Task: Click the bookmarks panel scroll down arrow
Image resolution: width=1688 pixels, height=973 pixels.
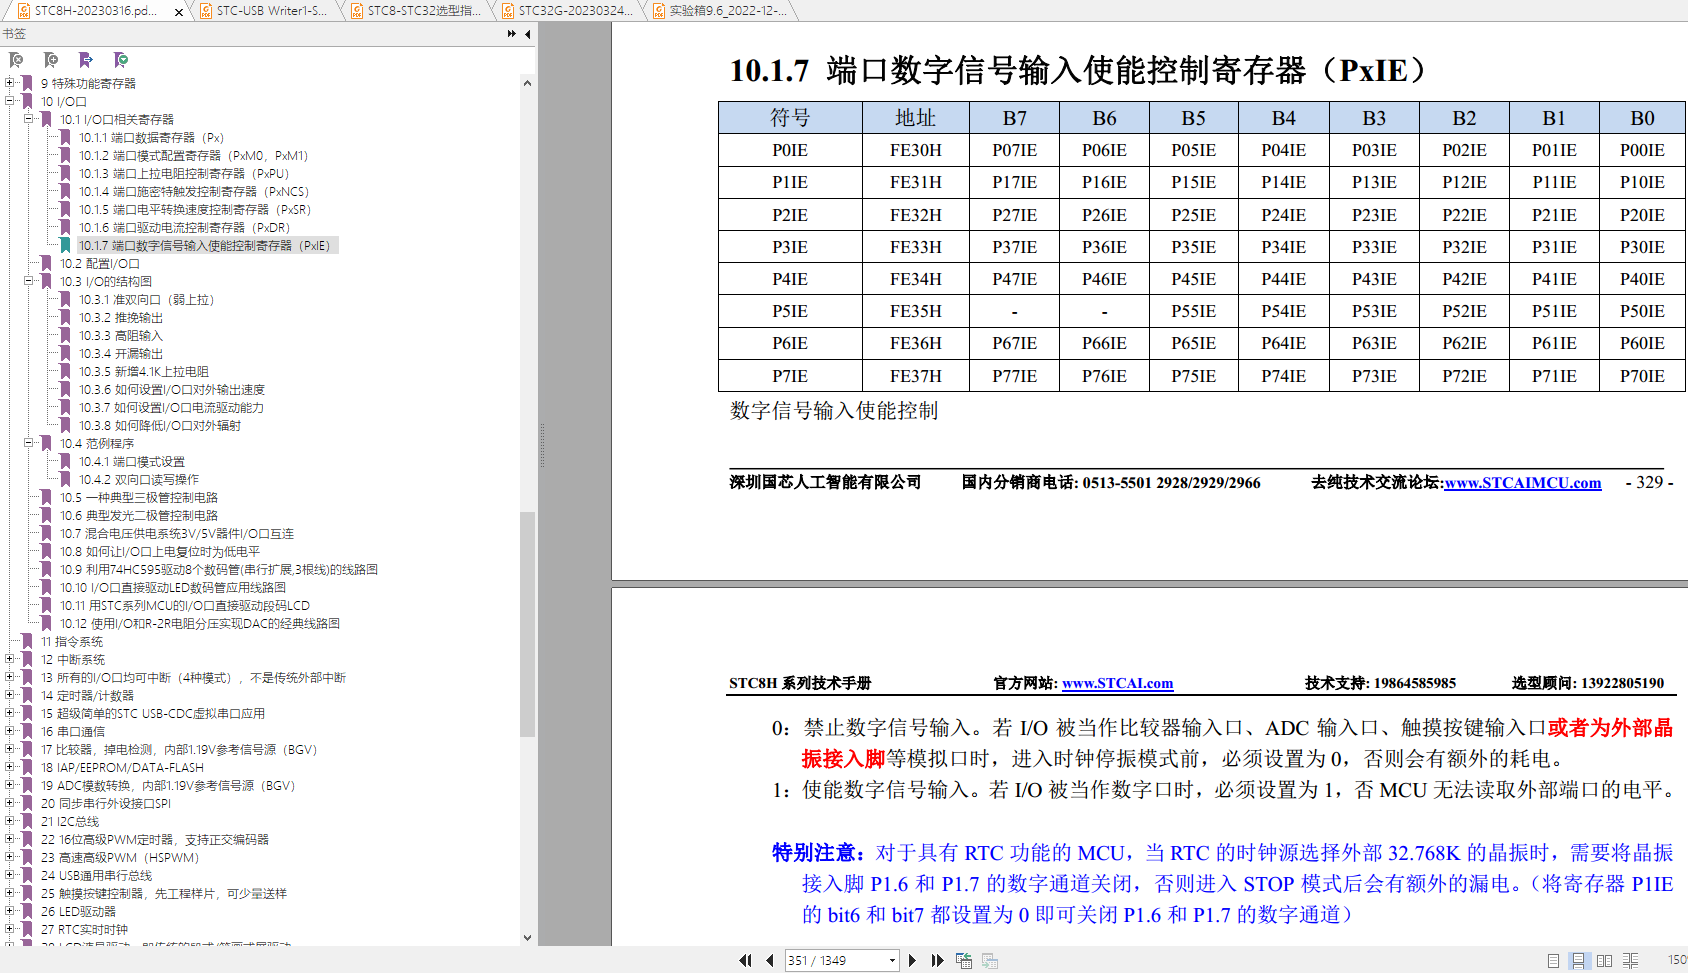Action: pos(527,938)
